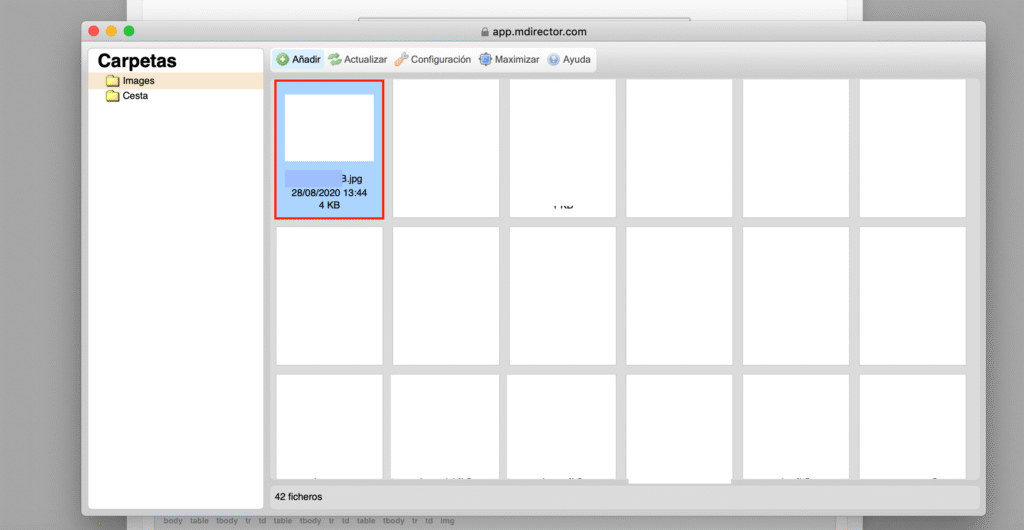Click the green plus Añadir icon
The width and height of the screenshot is (1024, 530).
coord(283,60)
